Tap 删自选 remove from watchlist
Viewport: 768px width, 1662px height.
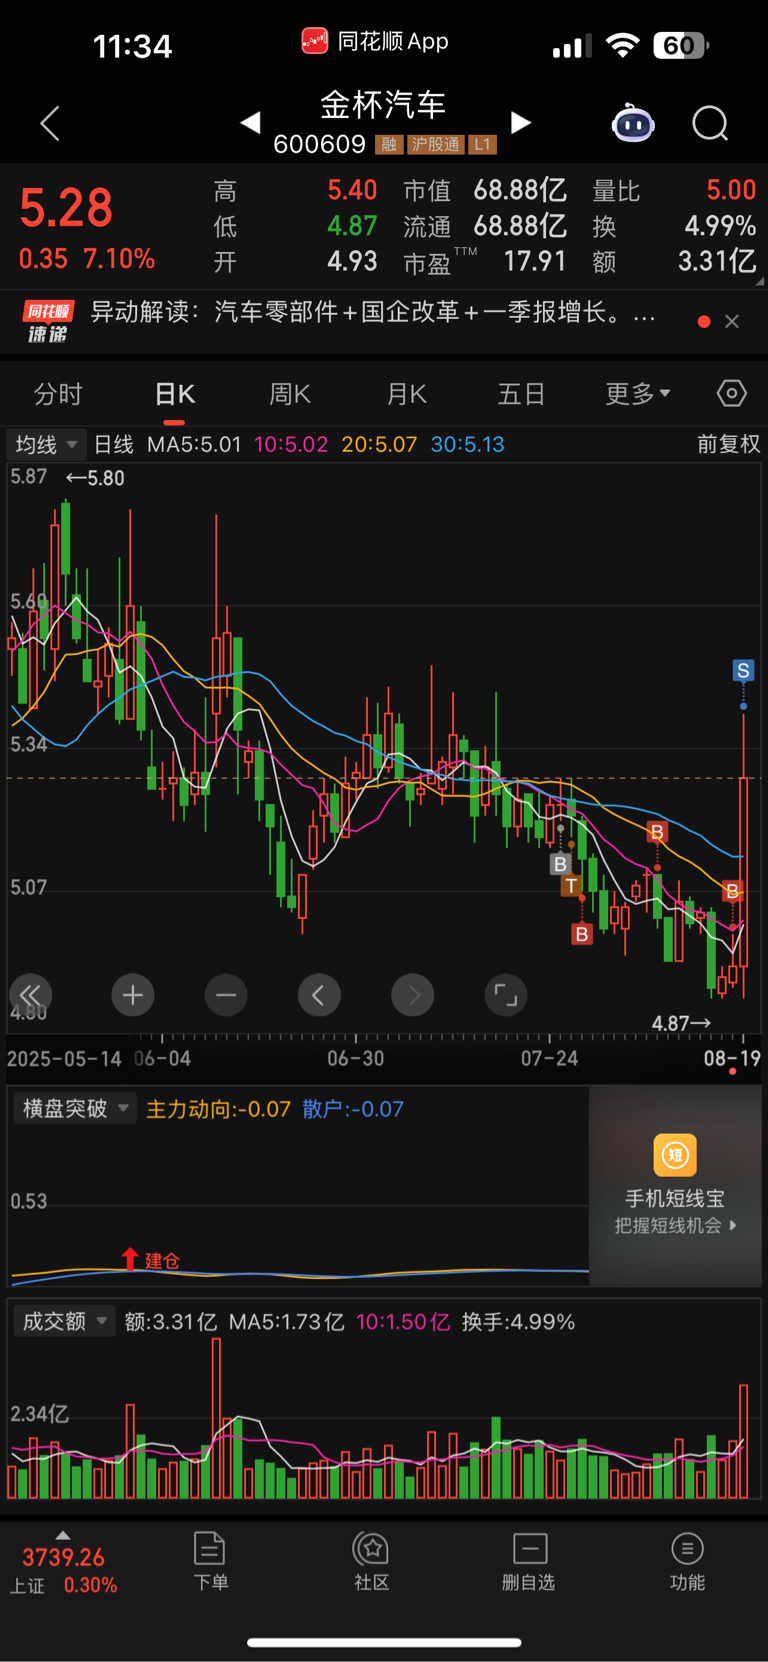point(529,1561)
